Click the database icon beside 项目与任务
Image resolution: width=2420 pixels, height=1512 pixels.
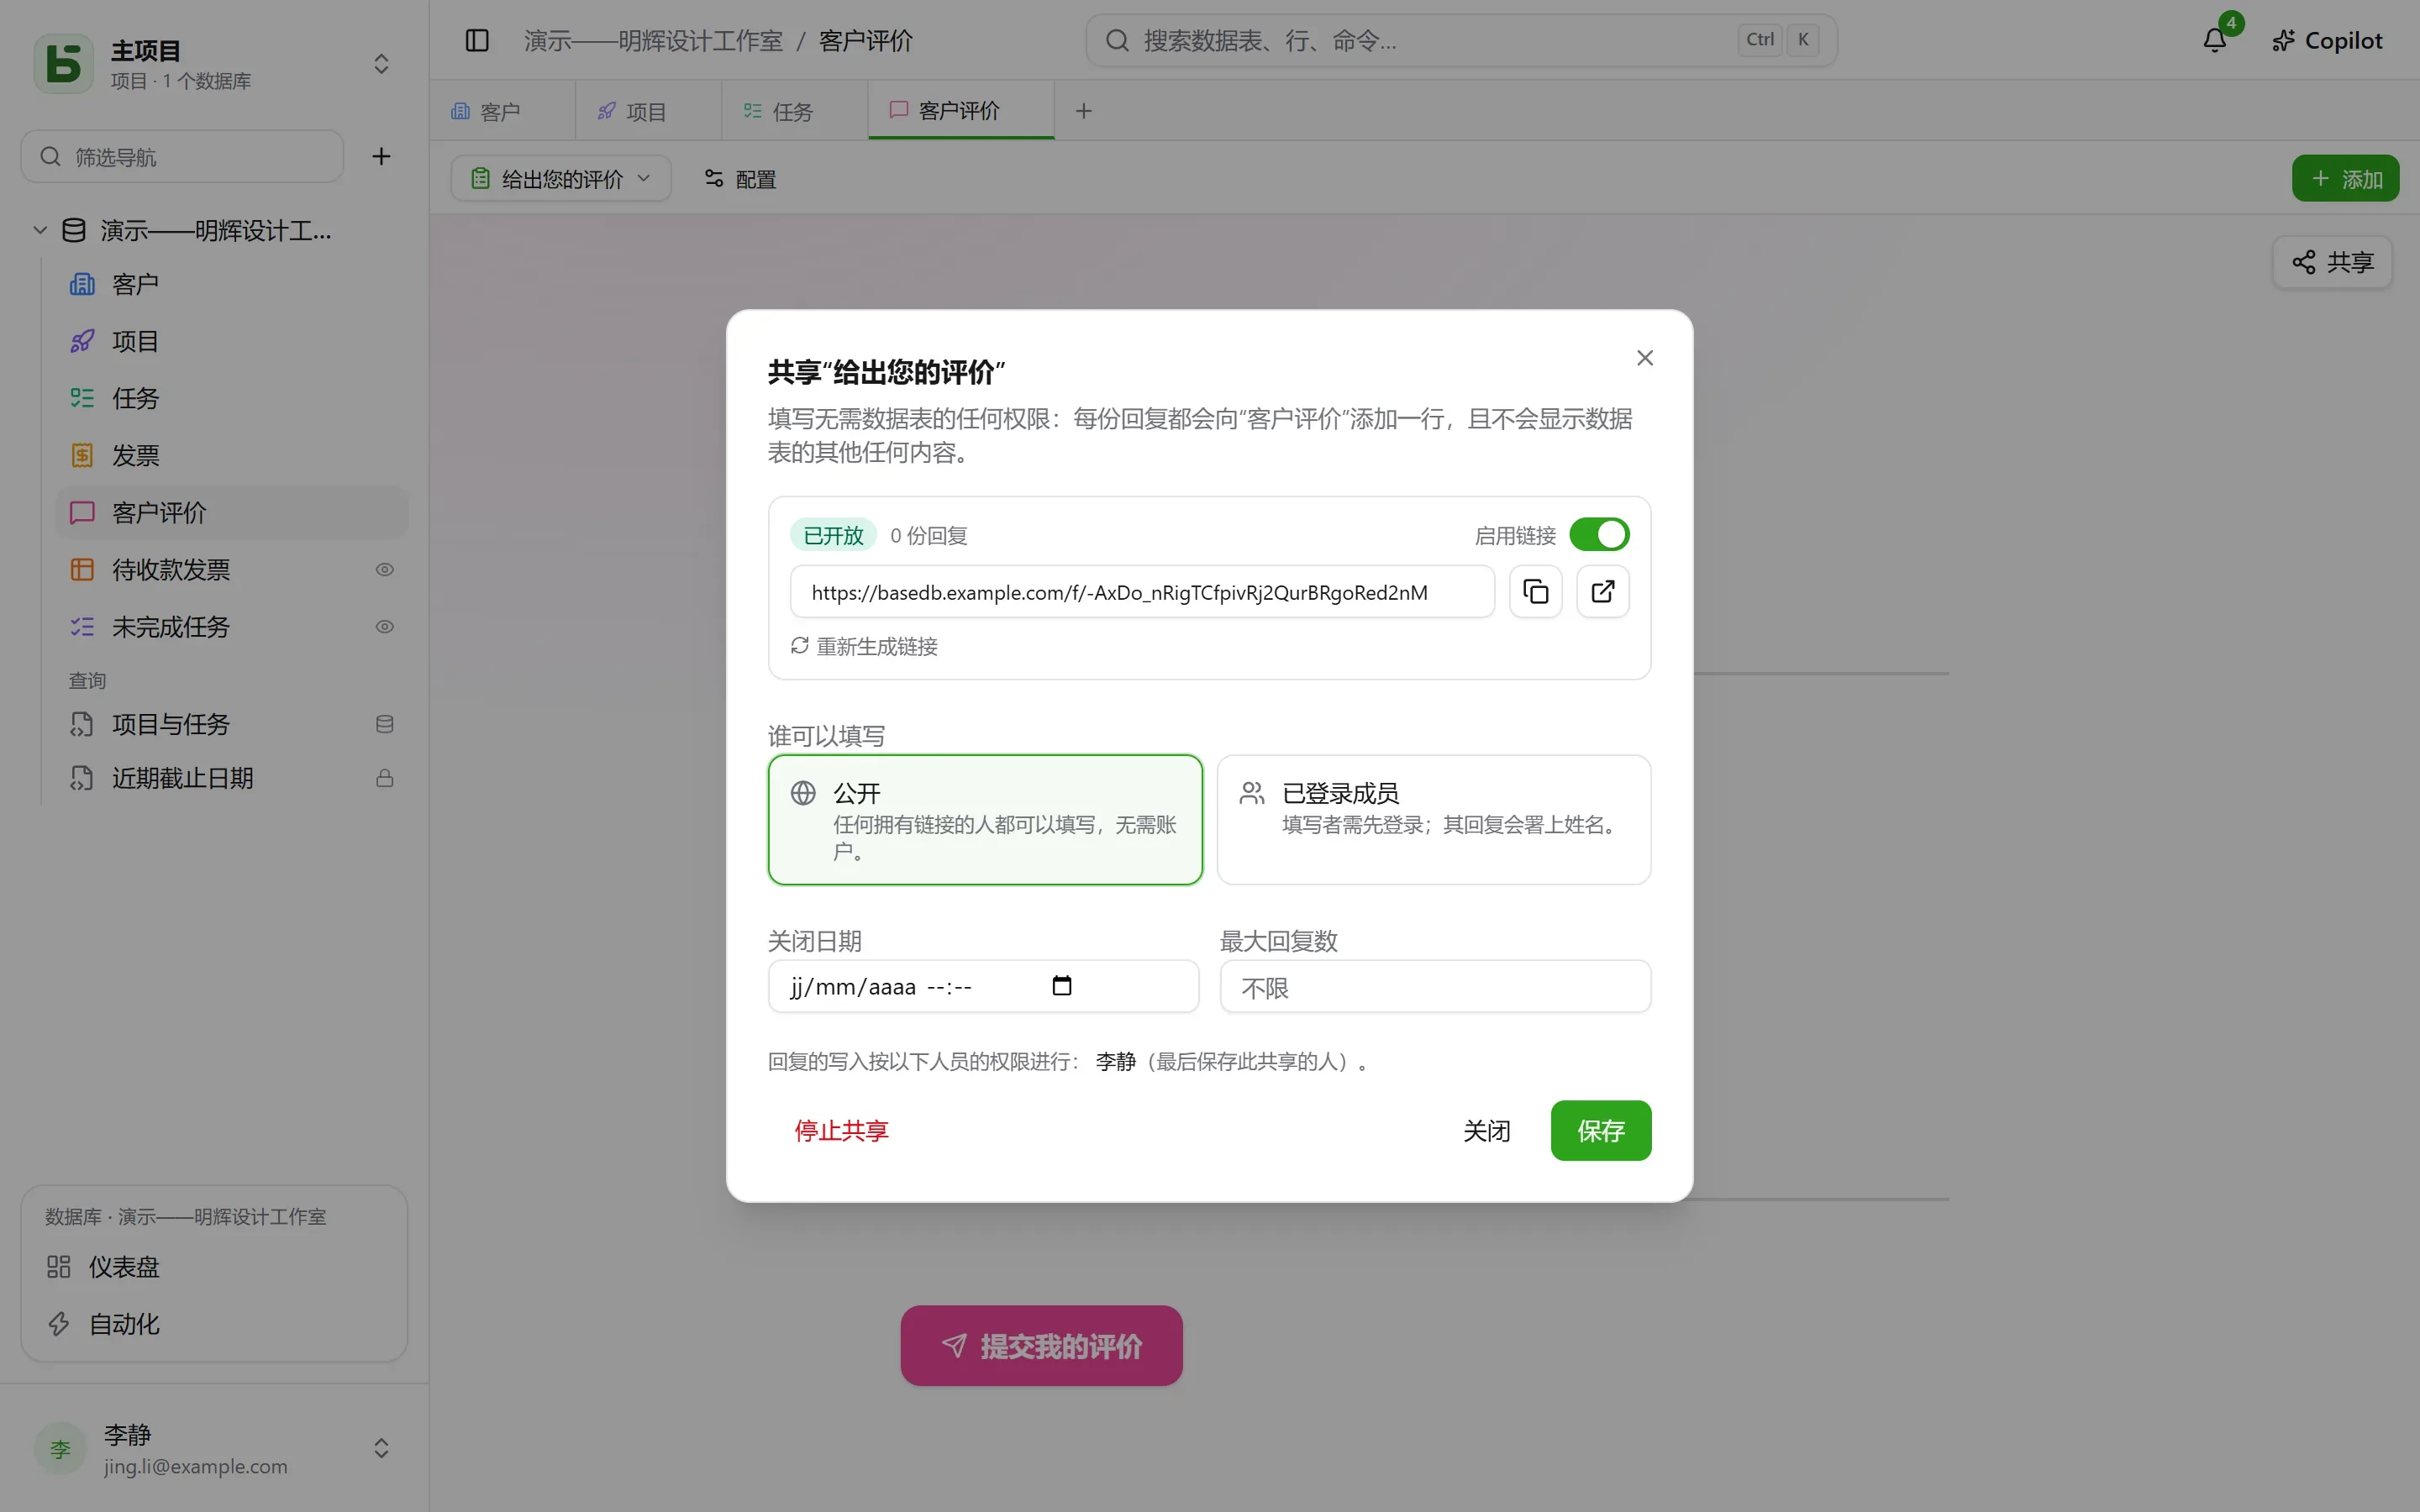(384, 724)
